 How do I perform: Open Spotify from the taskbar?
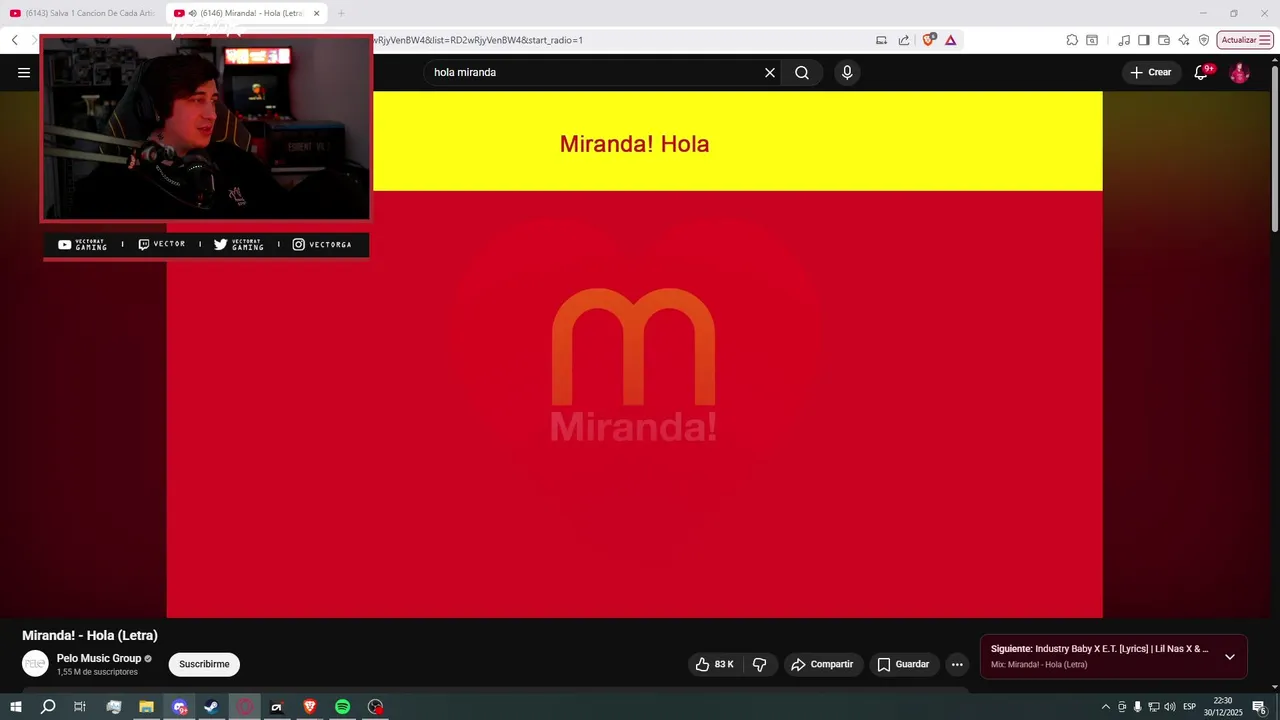pyautogui.click(x=342, y=707)
